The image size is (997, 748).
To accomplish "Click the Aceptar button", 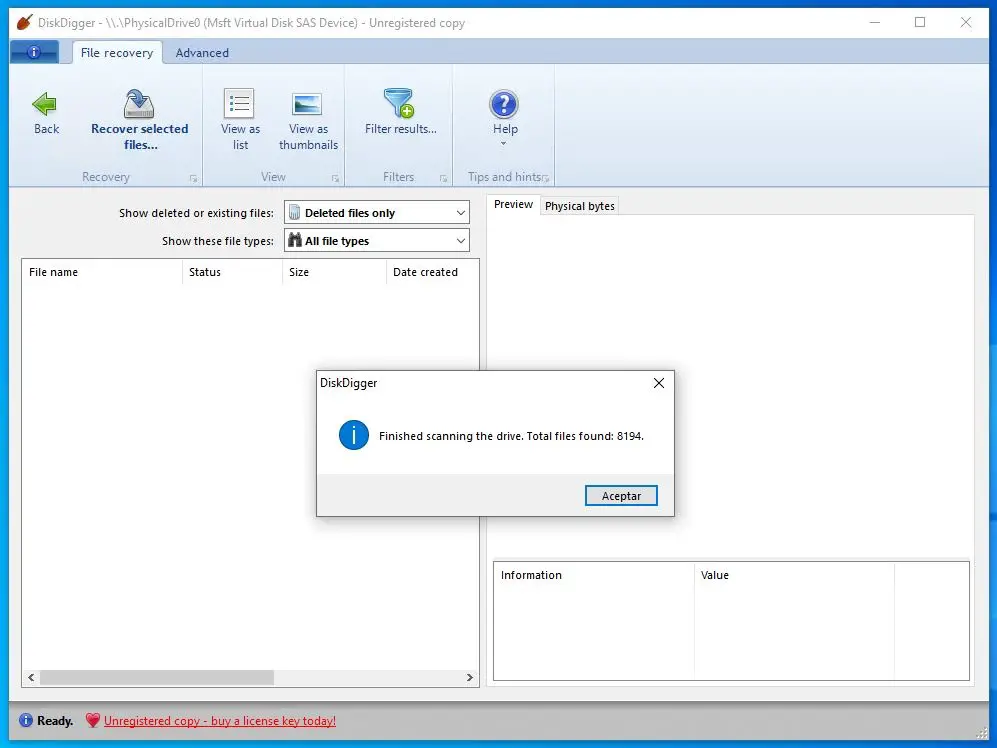I will (621, 495).
